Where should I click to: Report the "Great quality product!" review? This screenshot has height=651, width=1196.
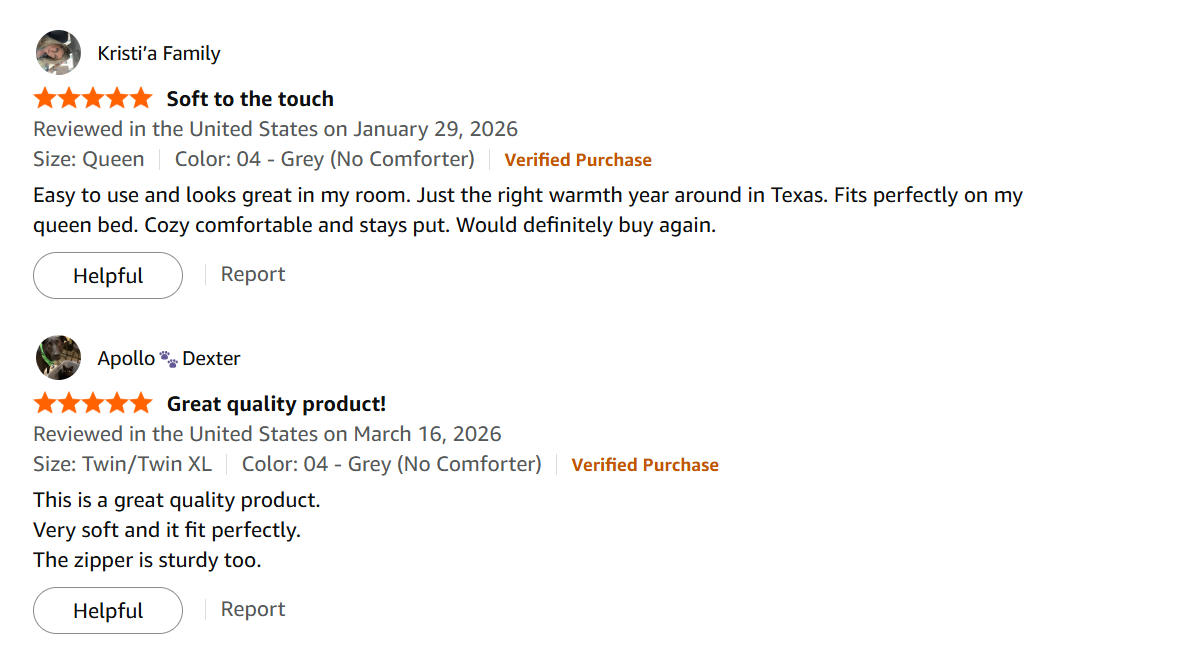click(253, 610)
